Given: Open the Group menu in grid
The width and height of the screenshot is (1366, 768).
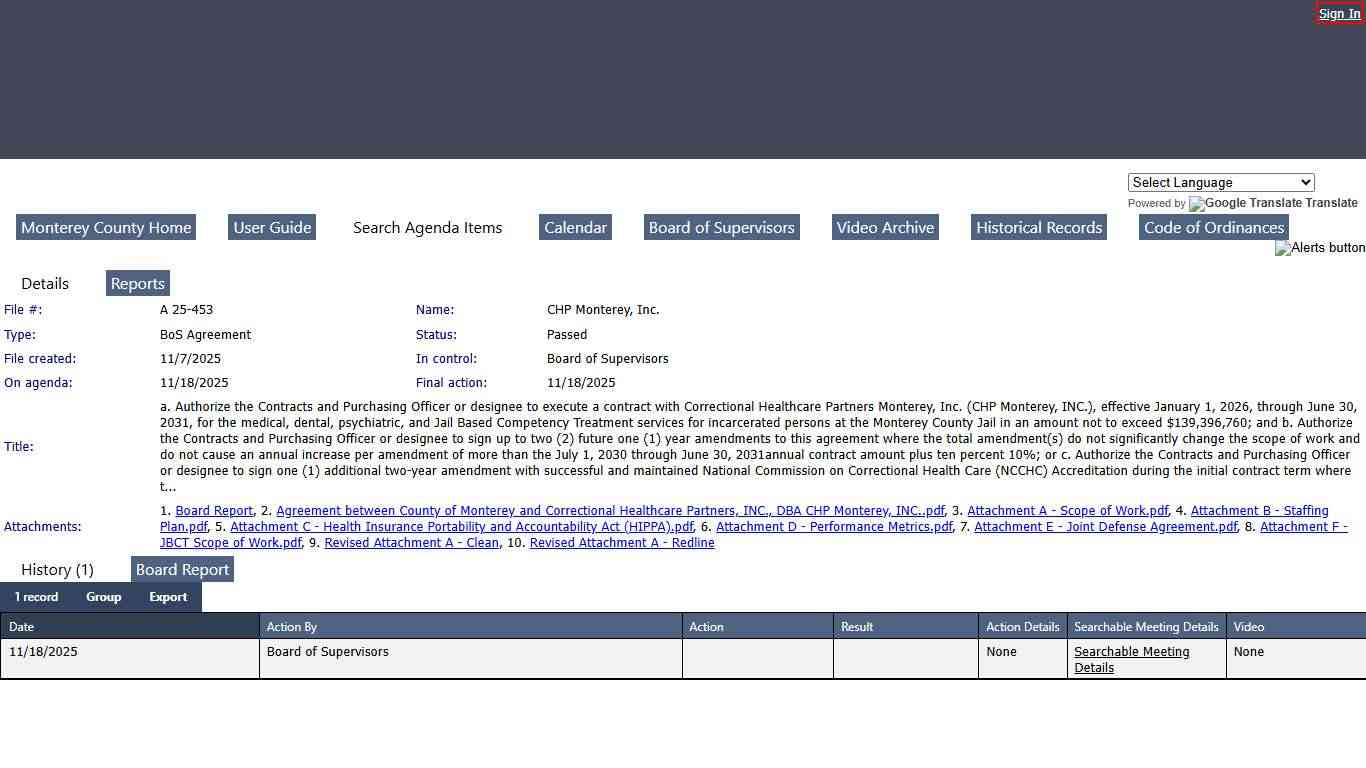Looking at the screenshot, I should coord(103,597).
